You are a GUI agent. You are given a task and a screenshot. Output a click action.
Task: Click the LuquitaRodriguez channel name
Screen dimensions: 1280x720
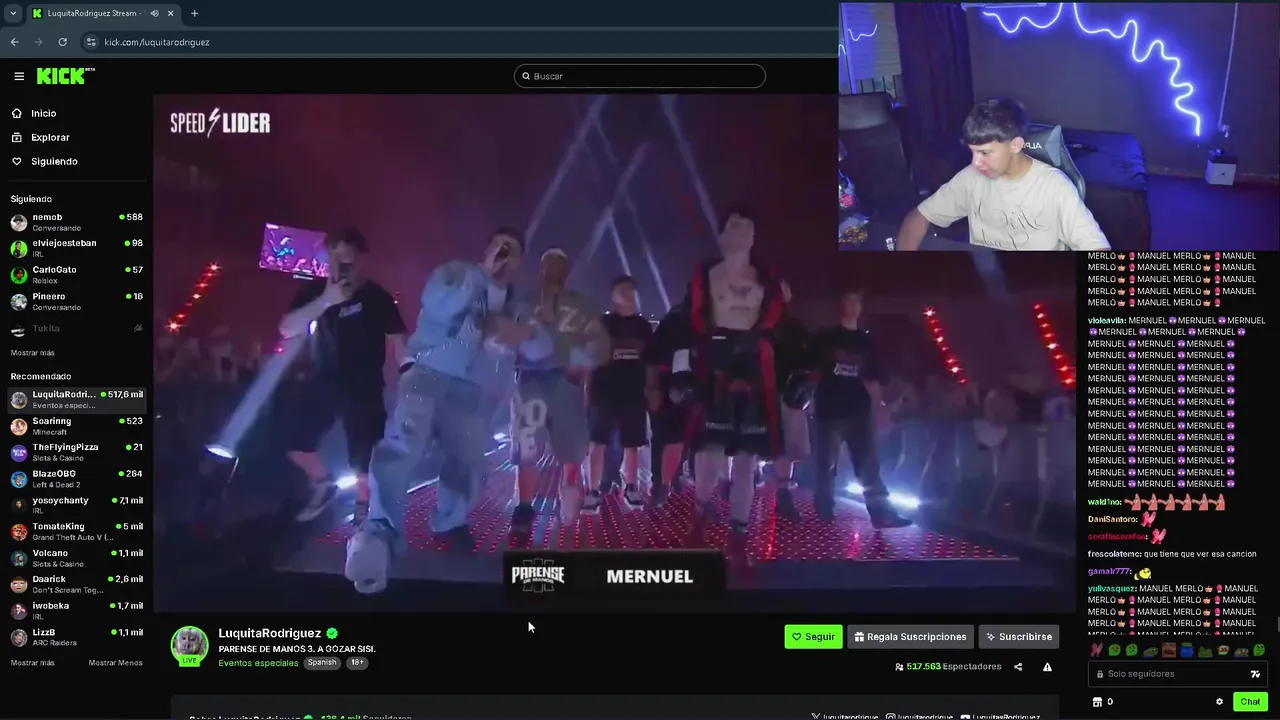(x=270, y=633)
